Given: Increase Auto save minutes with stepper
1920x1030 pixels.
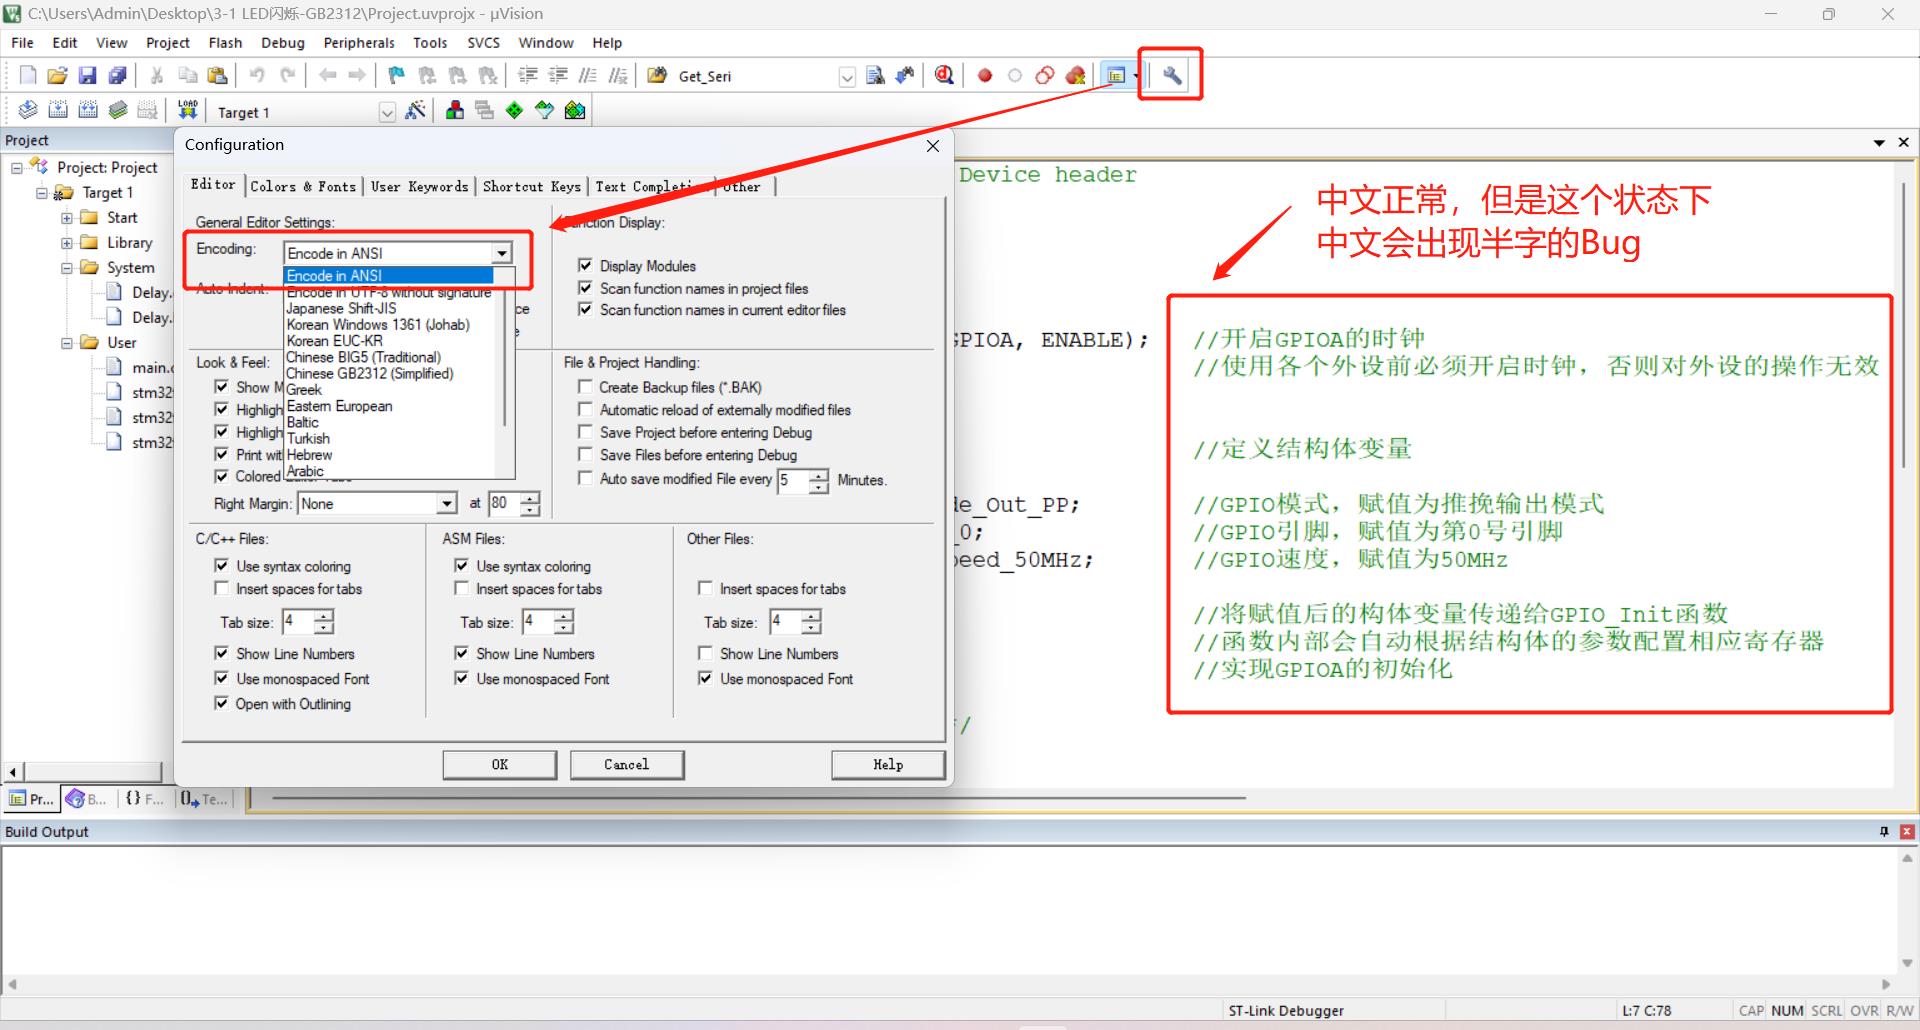Looking at the screenshot, I should (819, 474).
